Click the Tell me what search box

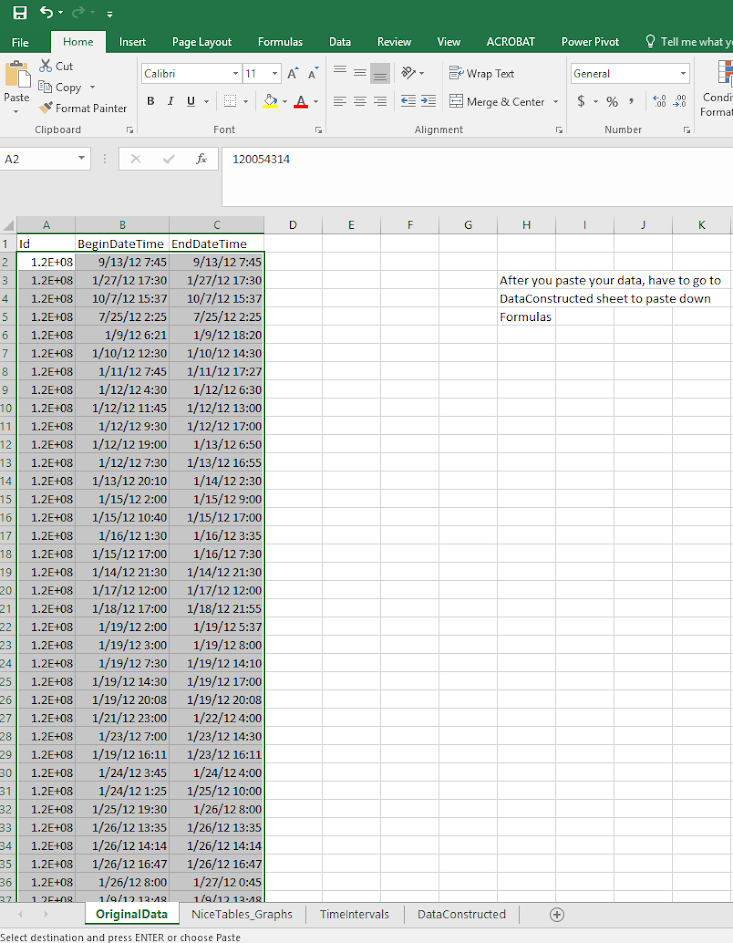(x=689, y=41)
